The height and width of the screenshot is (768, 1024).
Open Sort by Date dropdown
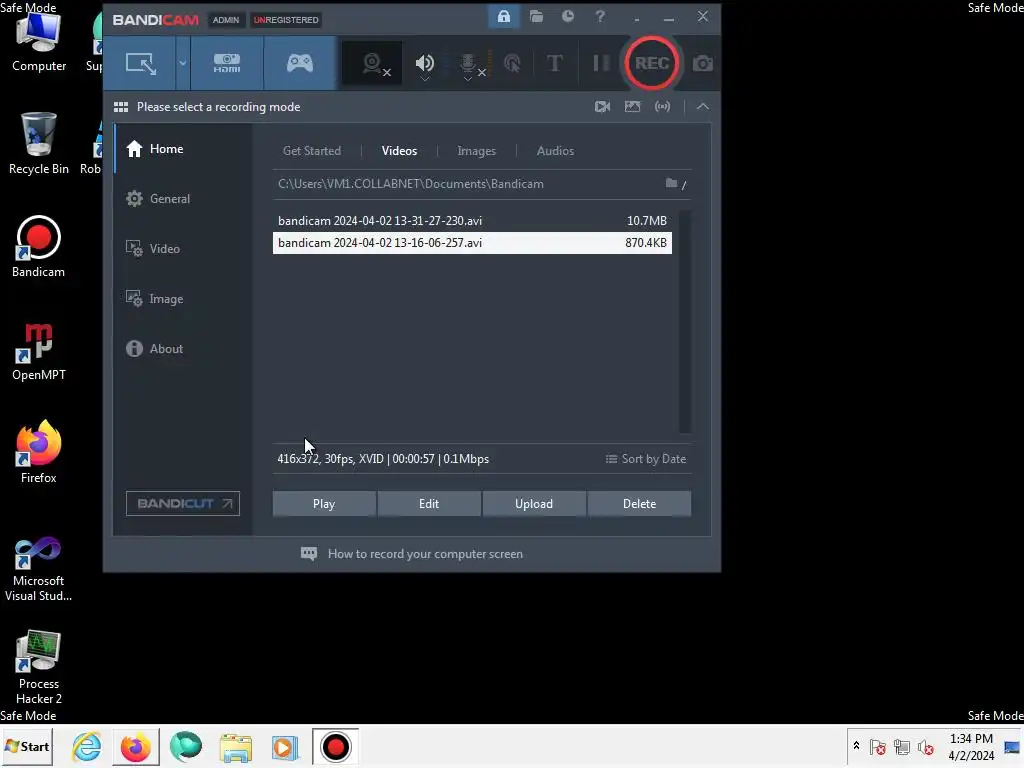tap(645, 459)
